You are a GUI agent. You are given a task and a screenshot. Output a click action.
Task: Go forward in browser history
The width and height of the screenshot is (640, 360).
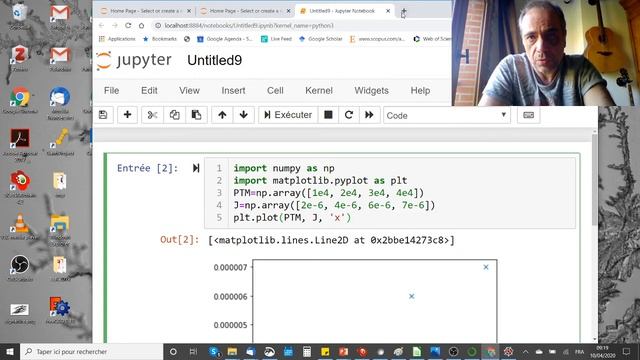(x=115, y=25)
